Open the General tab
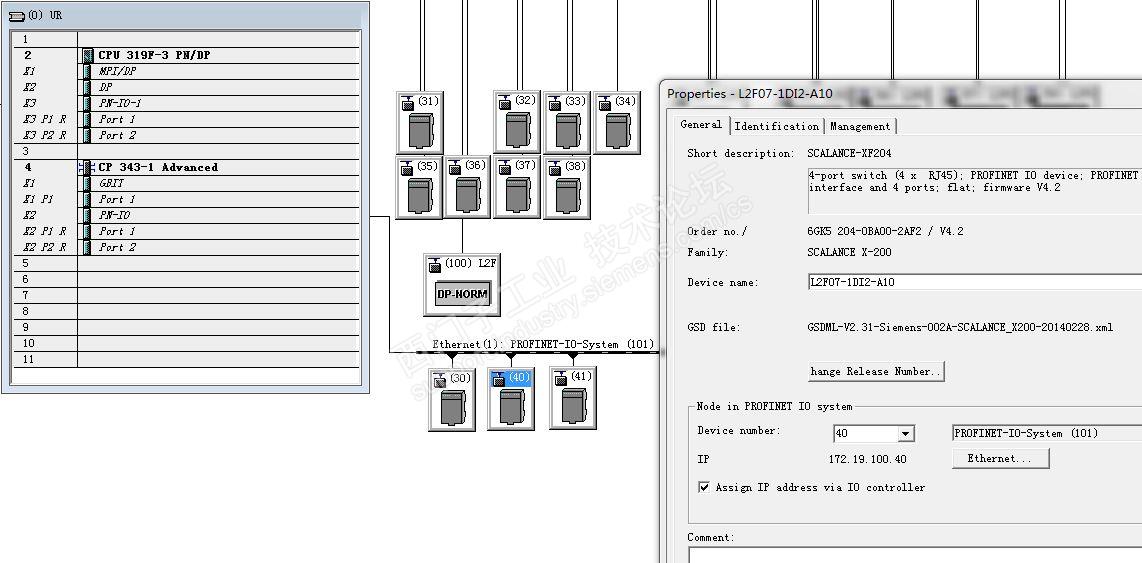This screenshot has width=1142, height=563. [701, 125]
